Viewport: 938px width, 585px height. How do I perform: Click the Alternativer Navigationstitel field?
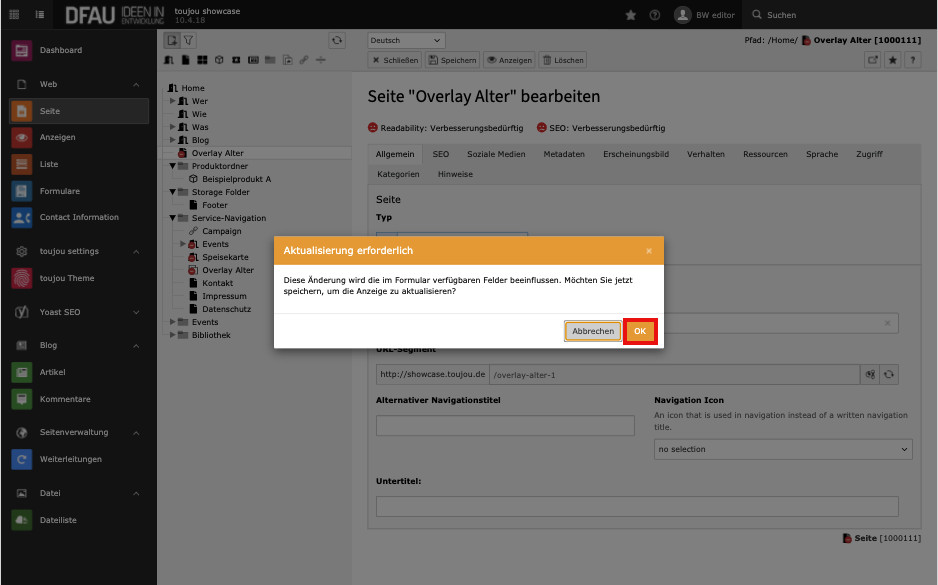pos(505,426)
